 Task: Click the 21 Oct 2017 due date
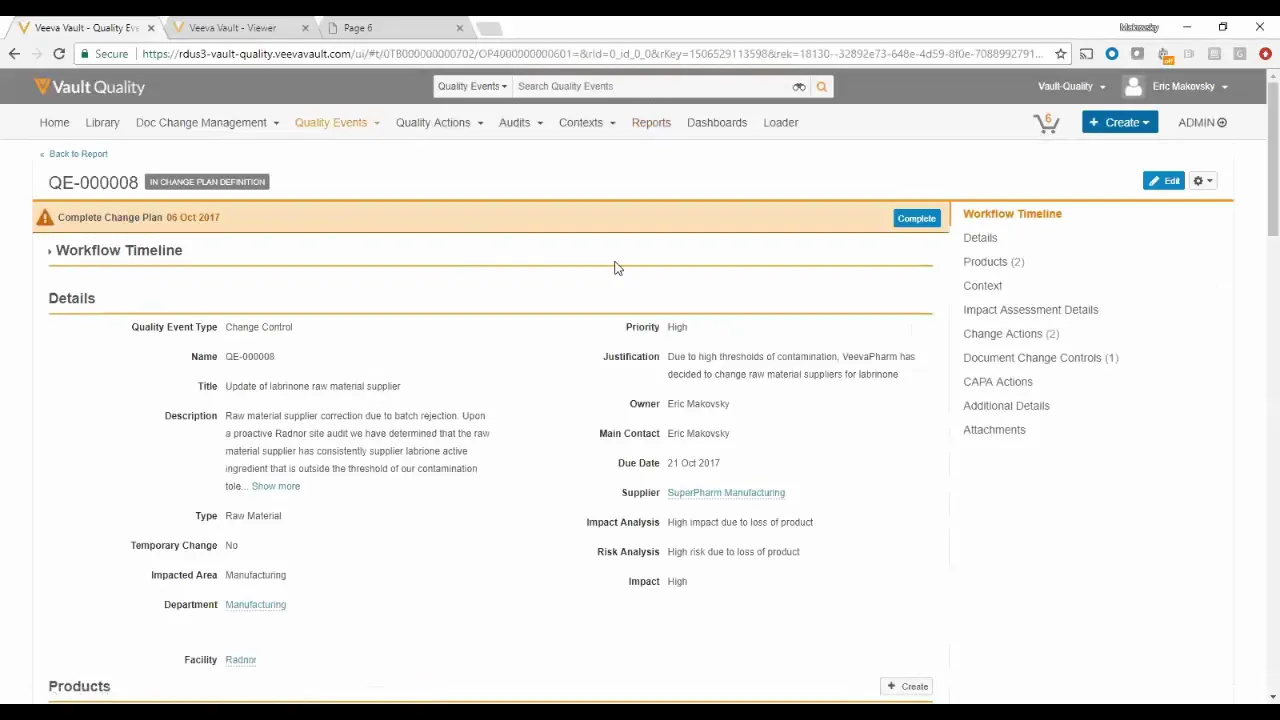pyautogui.click(x=693, y=463)
